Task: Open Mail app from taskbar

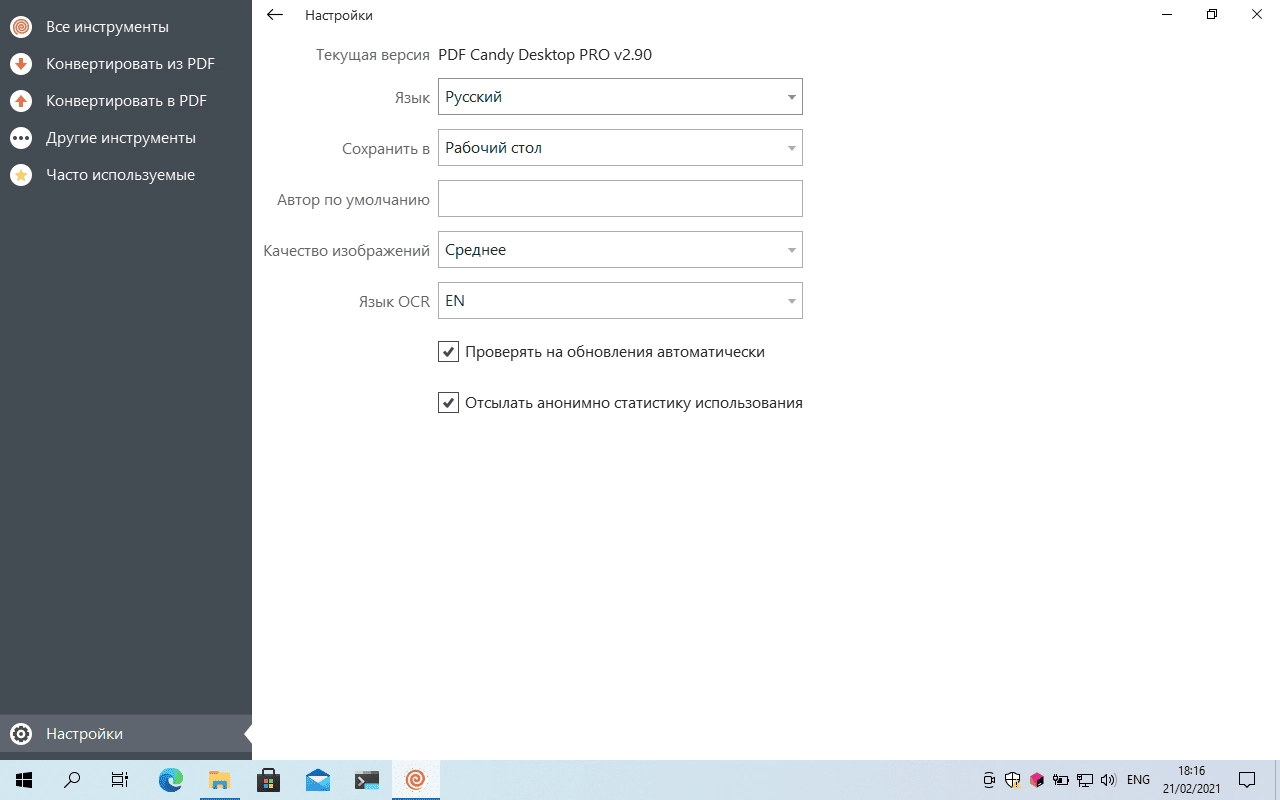Action: point(318,780)
